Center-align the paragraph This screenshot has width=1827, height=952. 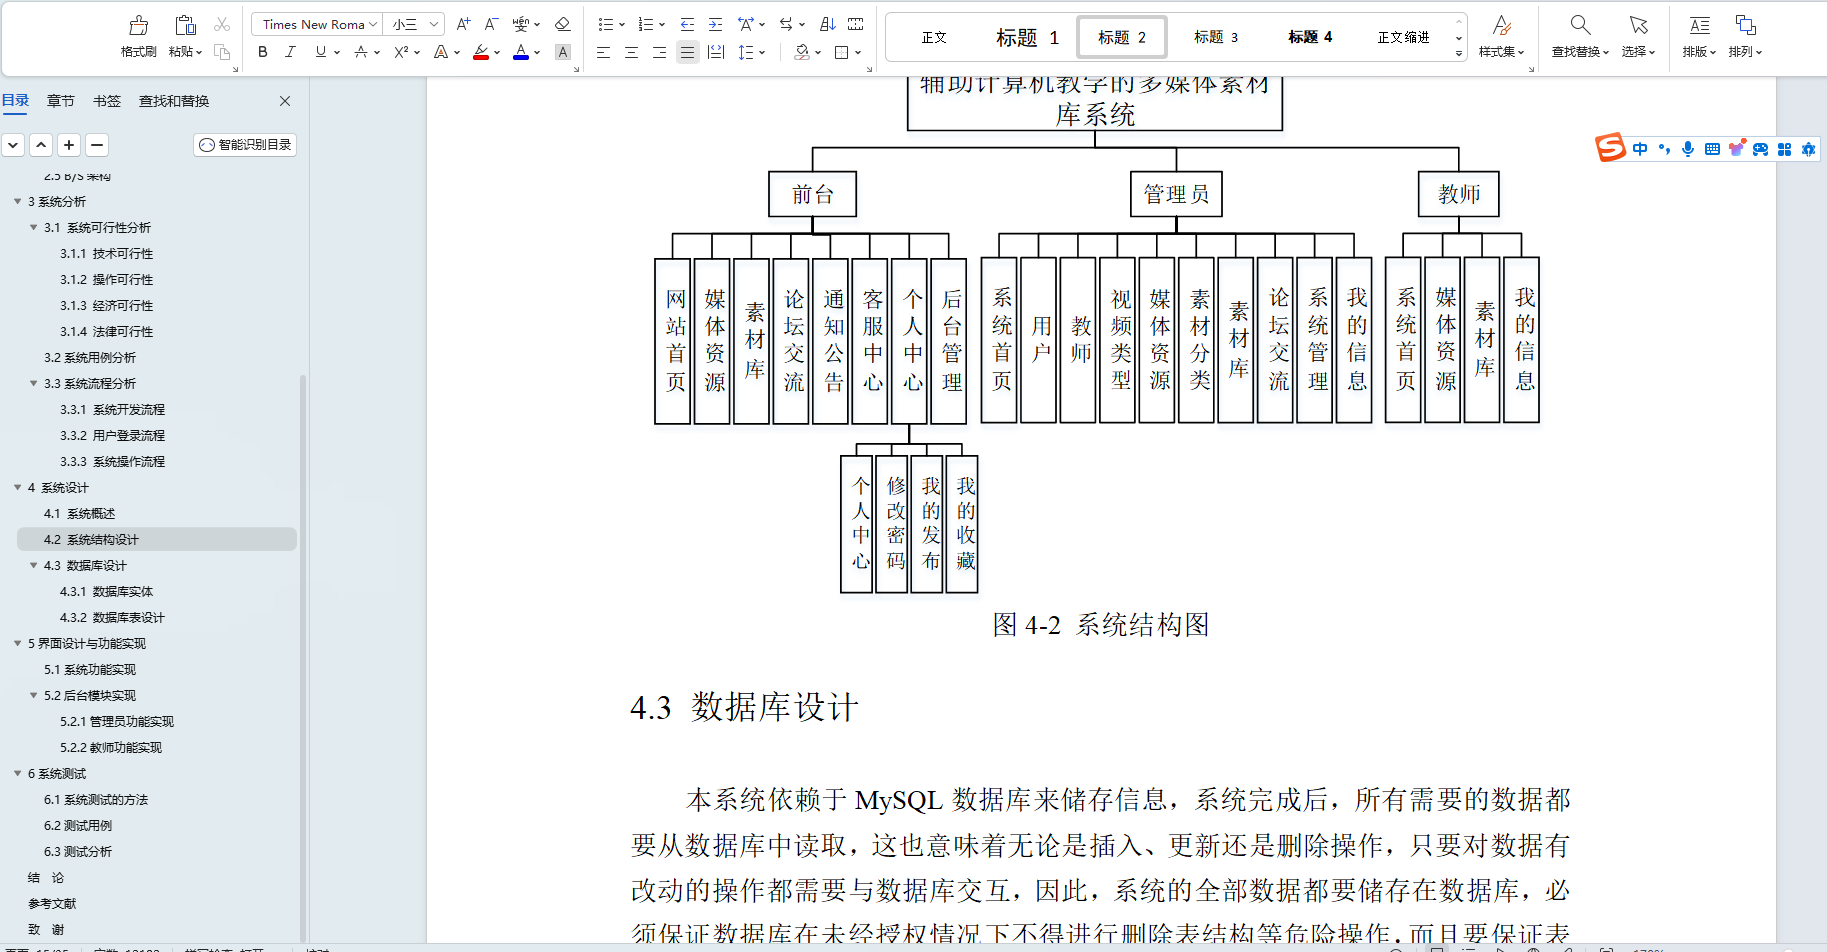(x=631, y=52)
